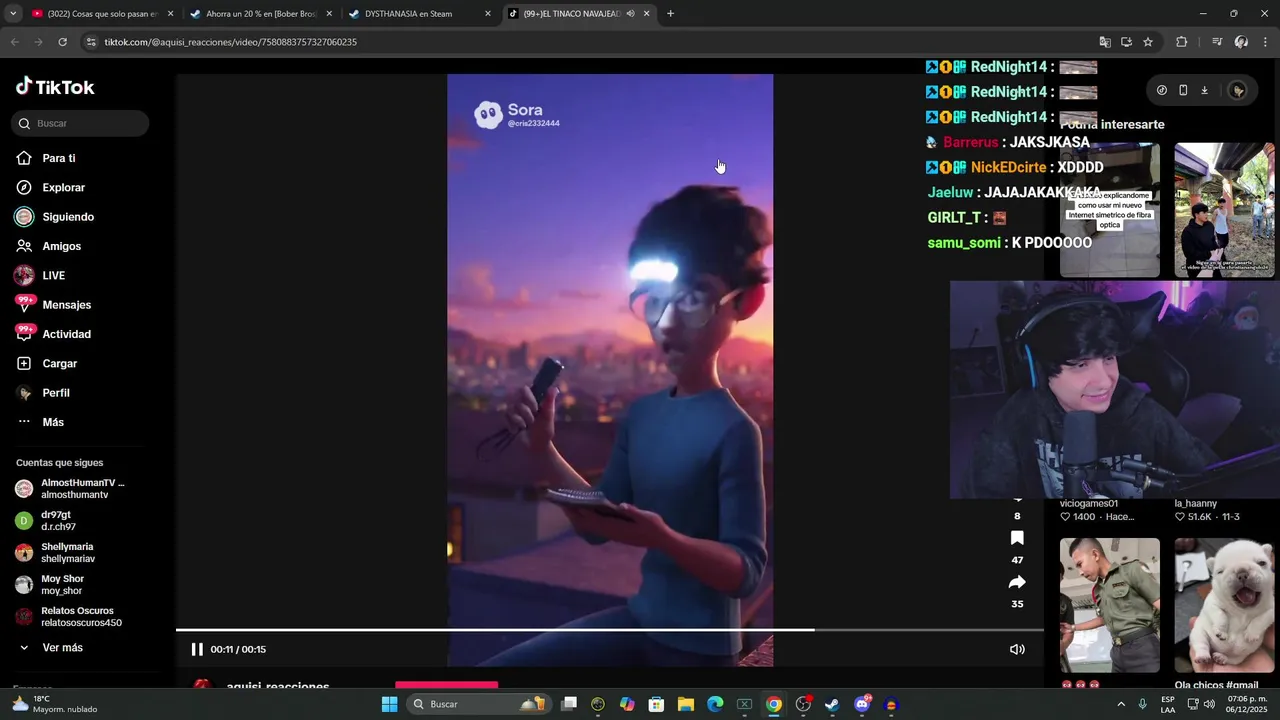Viewport: 1280px width, 720px height.
Task: Bookmark this page with star
Action: [1148, 42]
